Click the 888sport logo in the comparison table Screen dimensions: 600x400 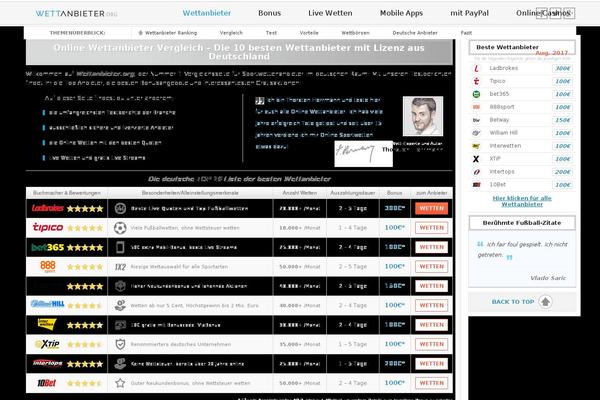click(48, 266)
